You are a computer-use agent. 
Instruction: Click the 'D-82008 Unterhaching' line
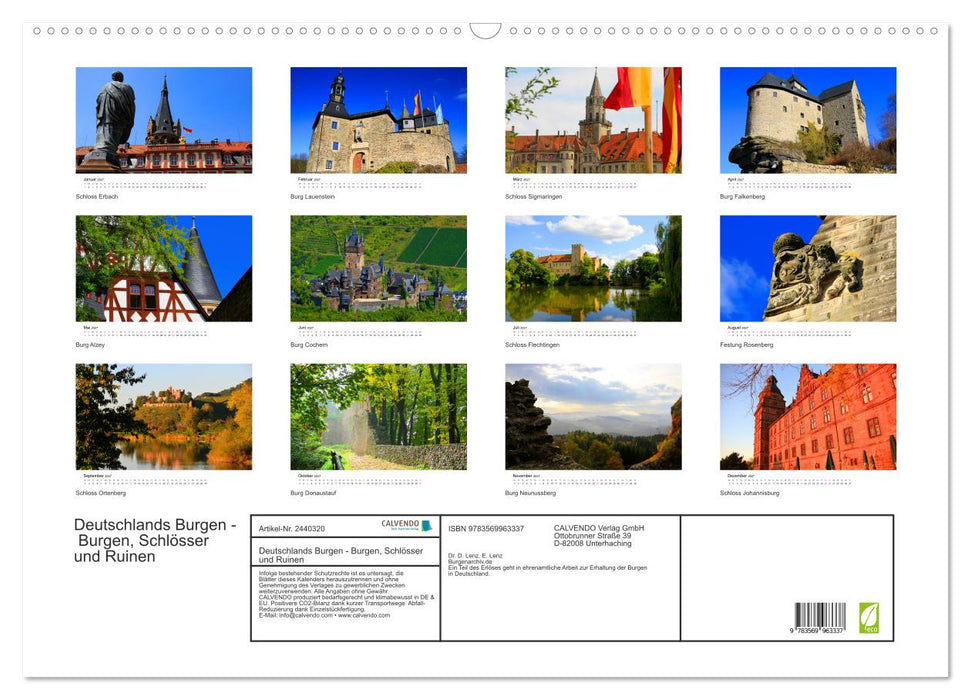[593, 543]
